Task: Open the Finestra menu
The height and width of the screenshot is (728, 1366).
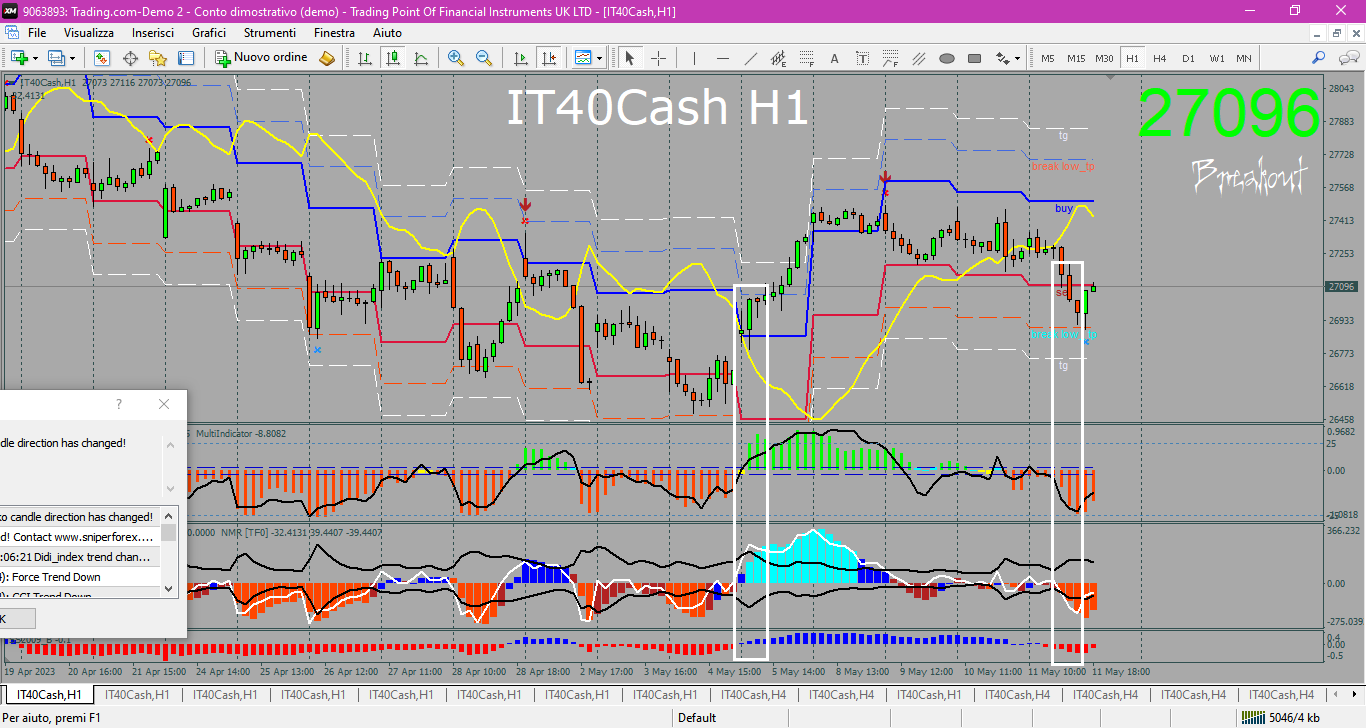Action: point(334,33)
